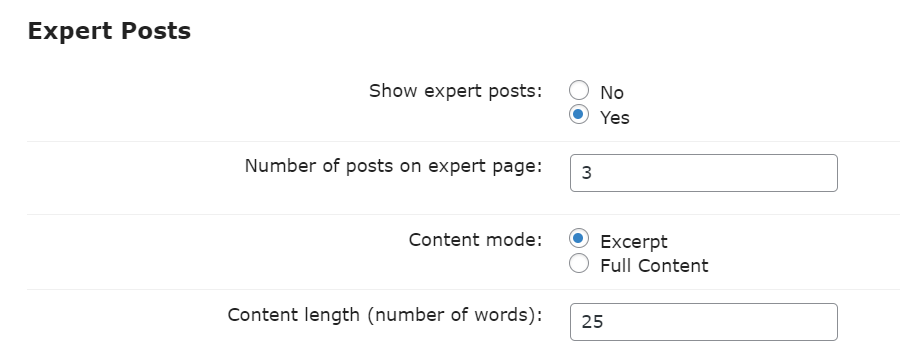Click the "Number of posts on expert page:" label

tap(393, 166)
